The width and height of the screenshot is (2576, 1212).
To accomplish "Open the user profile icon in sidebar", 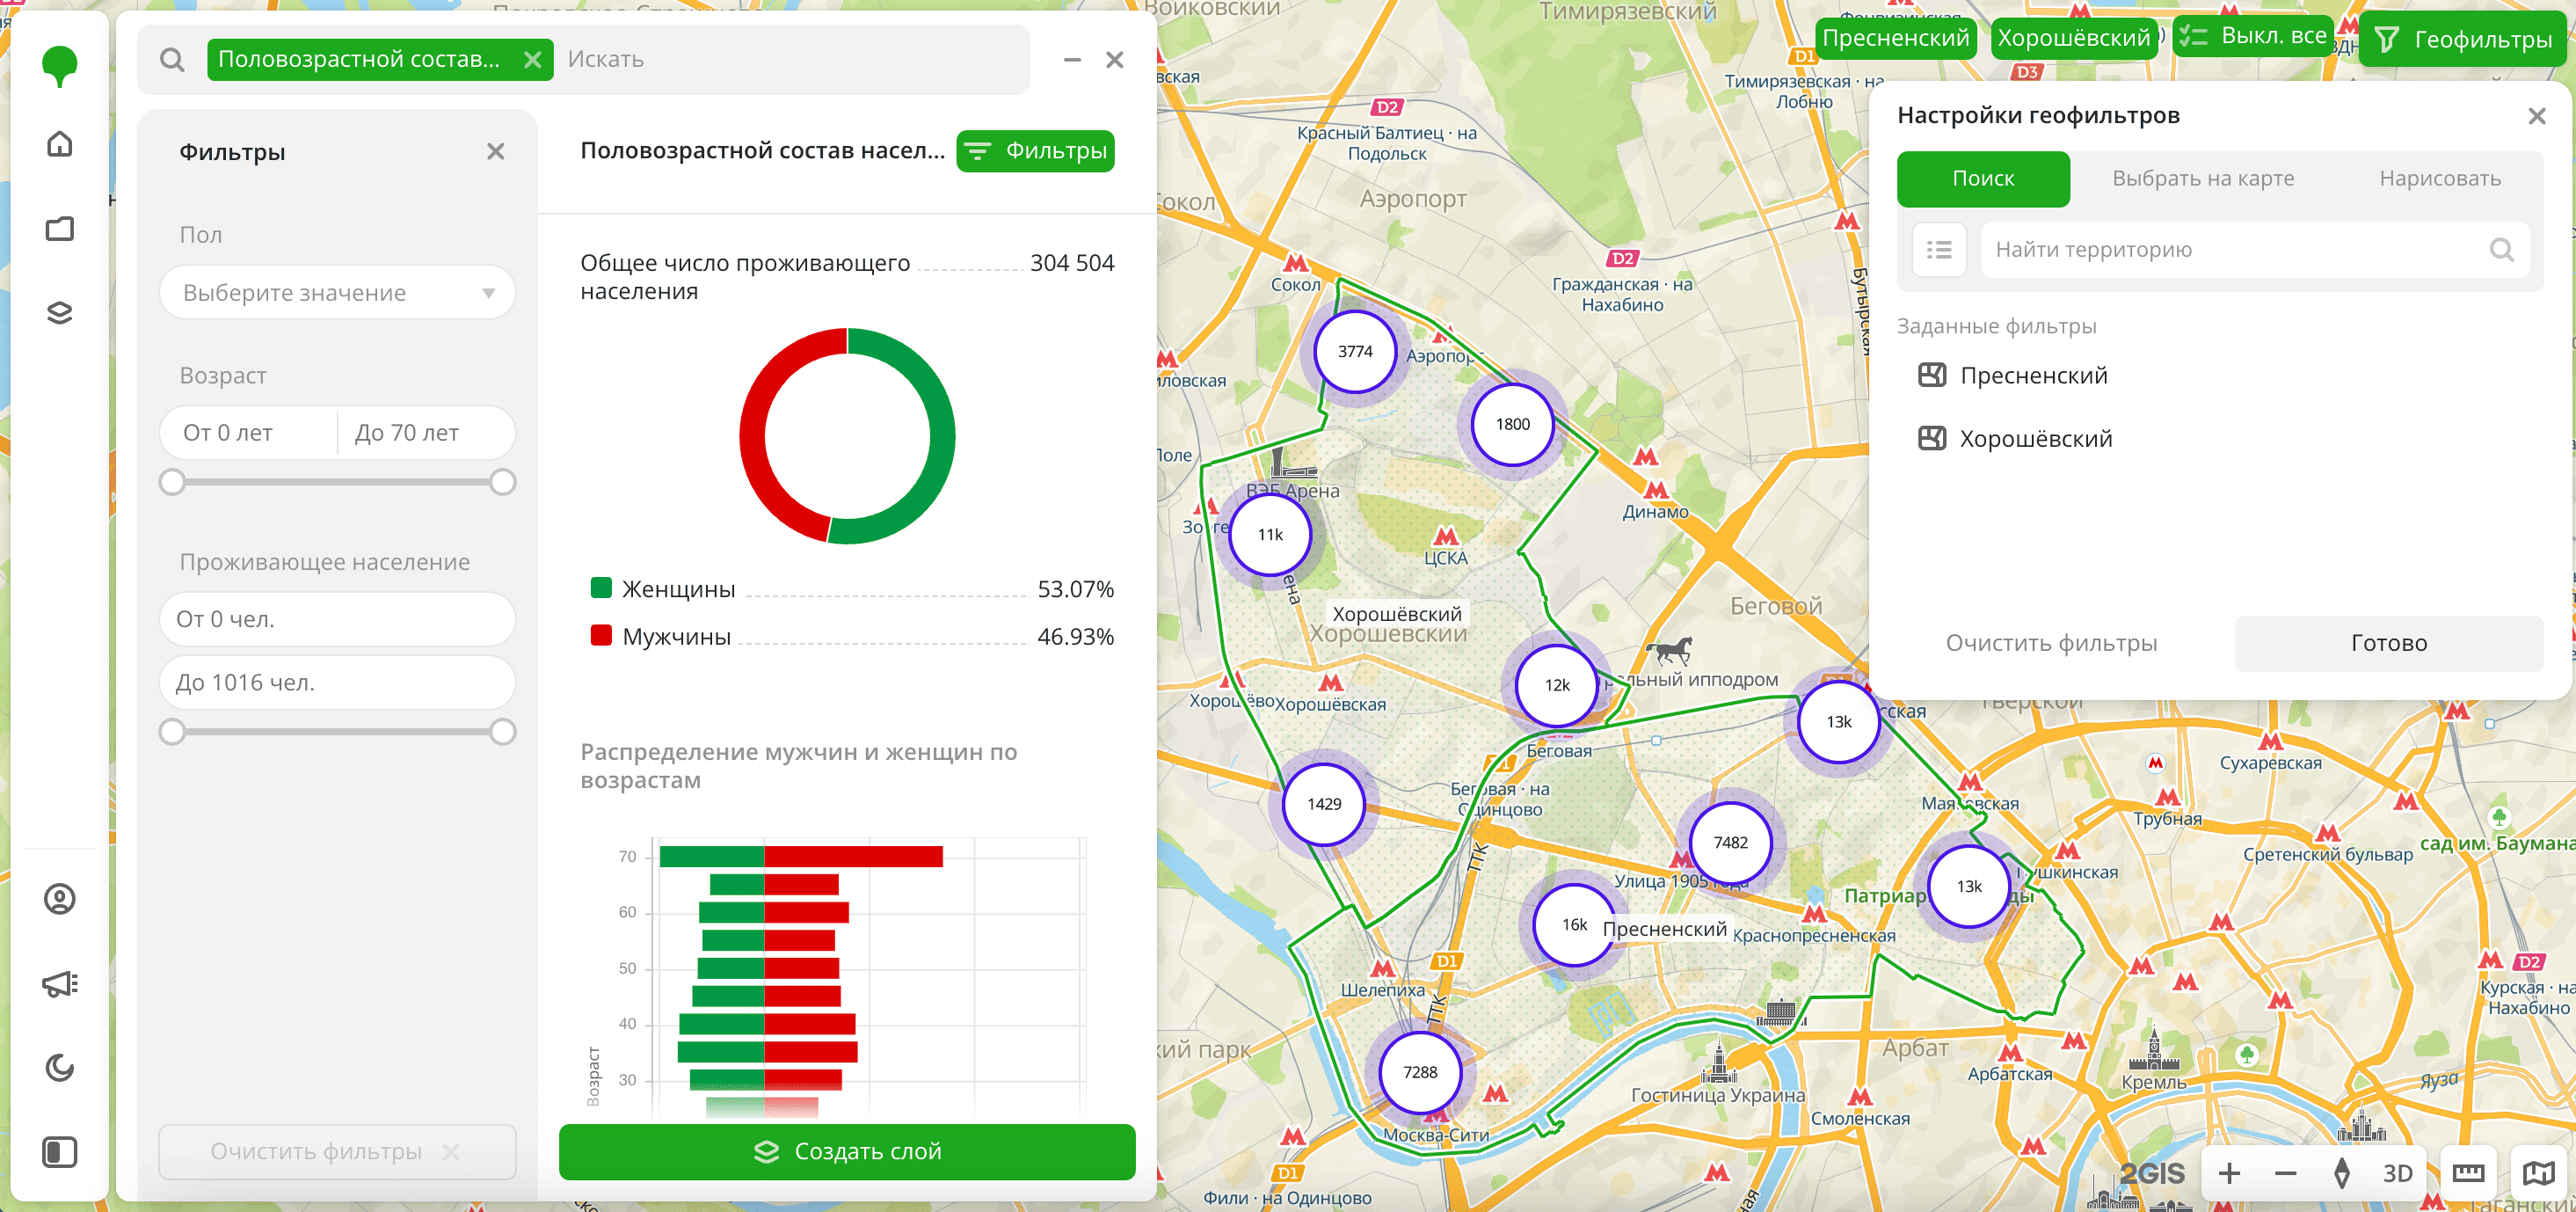I will tap(60, 899).
